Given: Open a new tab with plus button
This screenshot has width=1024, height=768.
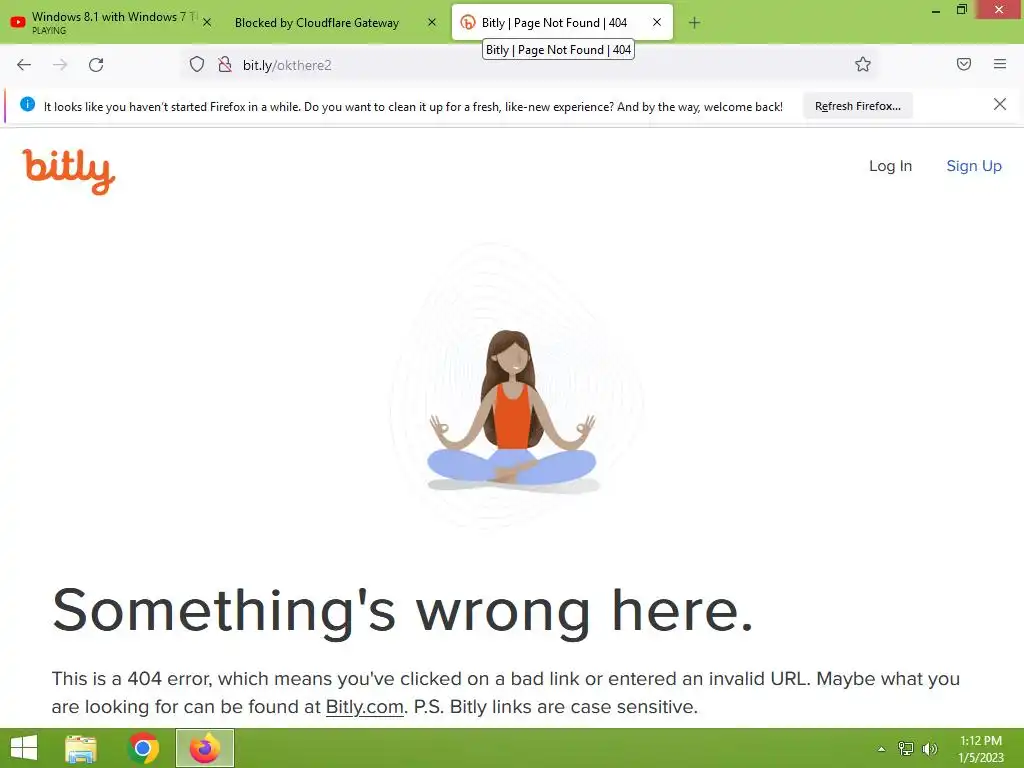Looking at the screenshot, I should coord(694,23).
